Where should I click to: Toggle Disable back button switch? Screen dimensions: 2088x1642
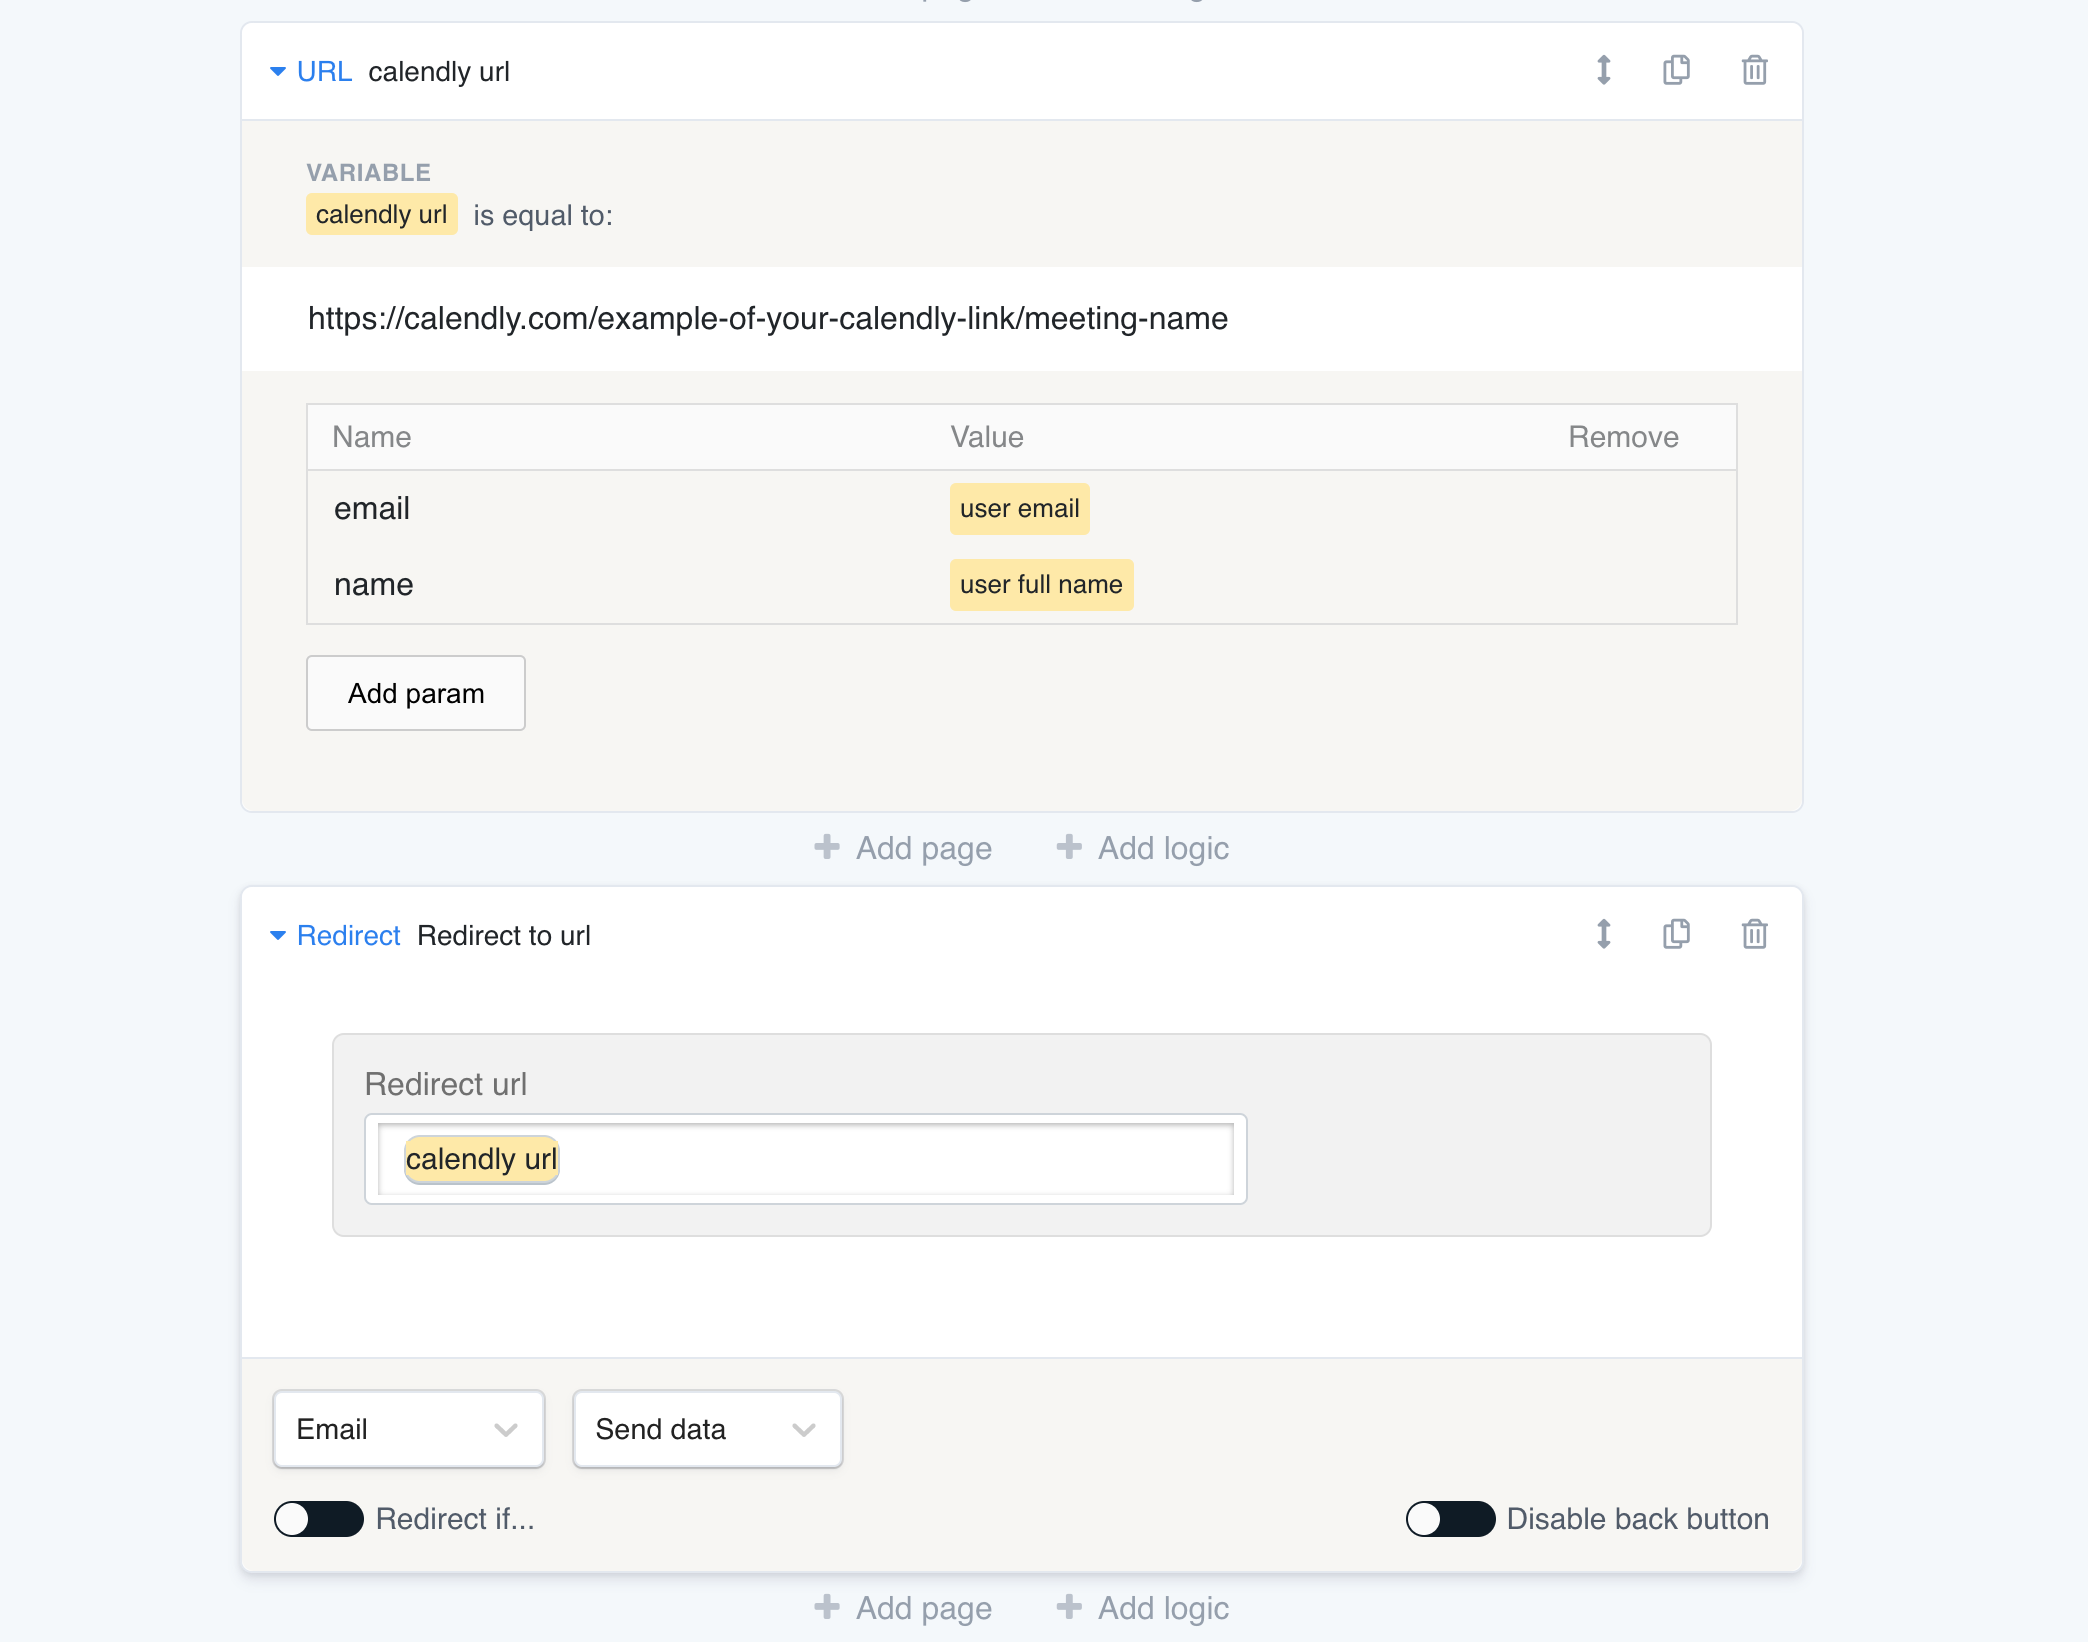pos(1450,1519)
